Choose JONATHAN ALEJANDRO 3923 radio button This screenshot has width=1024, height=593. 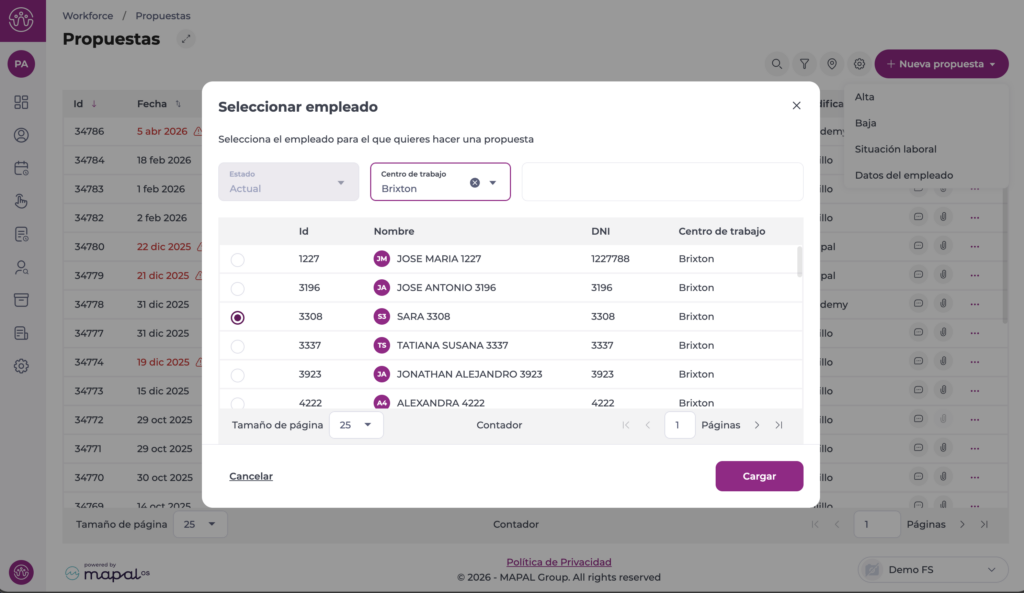[x=237, y=375]
